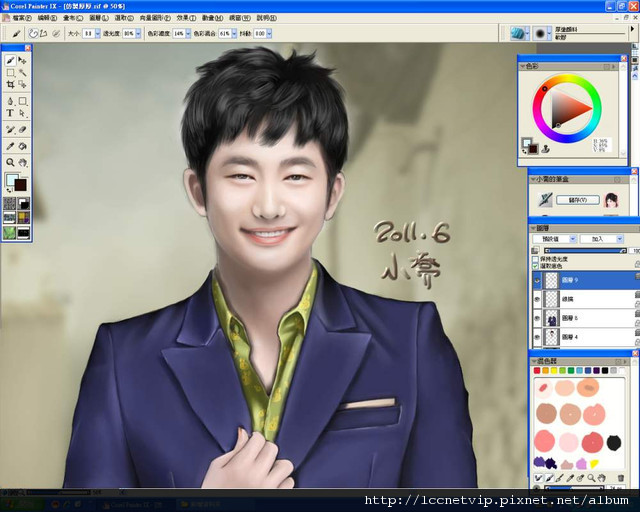This screenshot has width=640, height=512.
Task: Open the 預設值 composite method dropdown
Action: pos(555,239)
